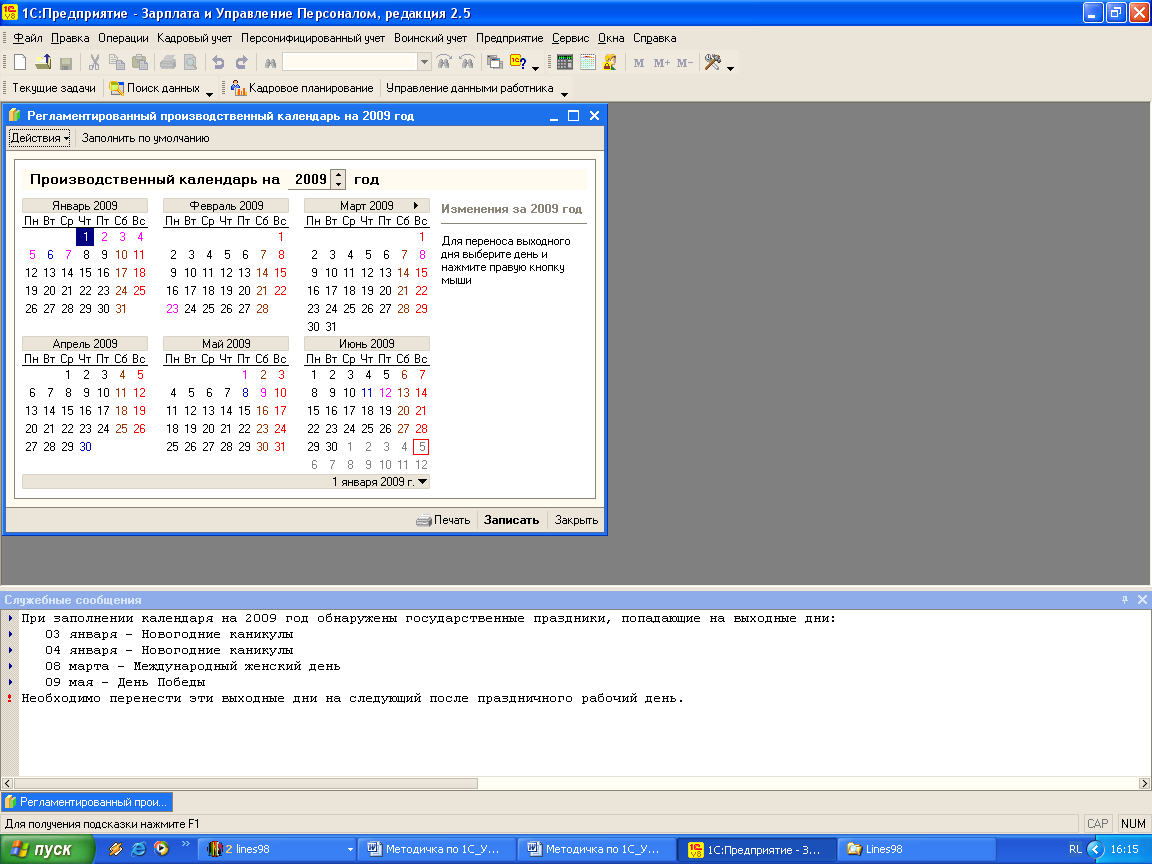Open the Персонифицированный учет menu
The width and height of the screenshot is (1152, 864).
(x=312, y=38)
